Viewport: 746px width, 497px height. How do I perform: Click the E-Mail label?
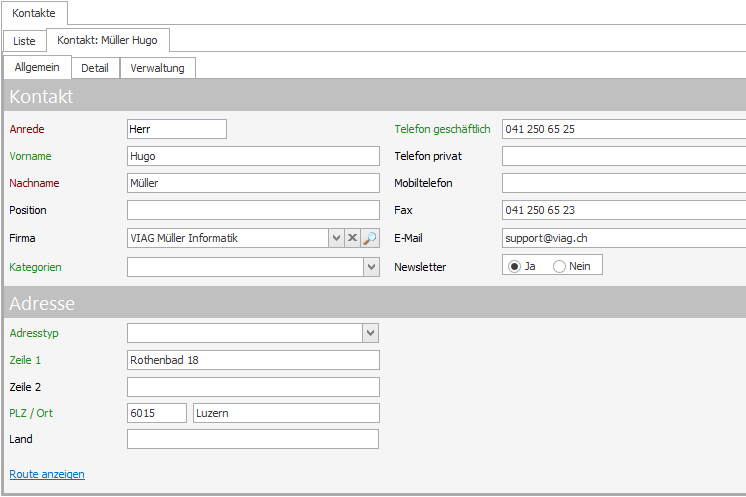pyautogui.click(x=408, y=238)
